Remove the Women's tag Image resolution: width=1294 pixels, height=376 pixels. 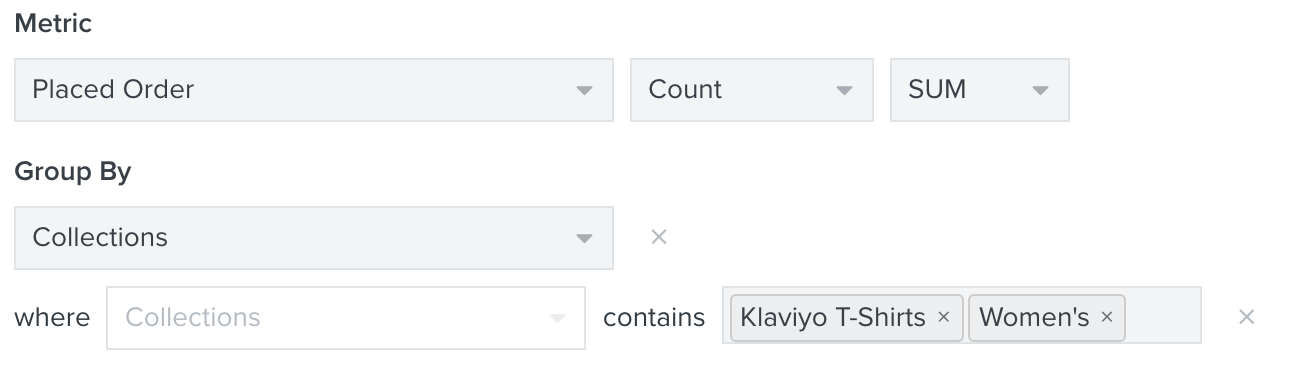pos(1106,318)
